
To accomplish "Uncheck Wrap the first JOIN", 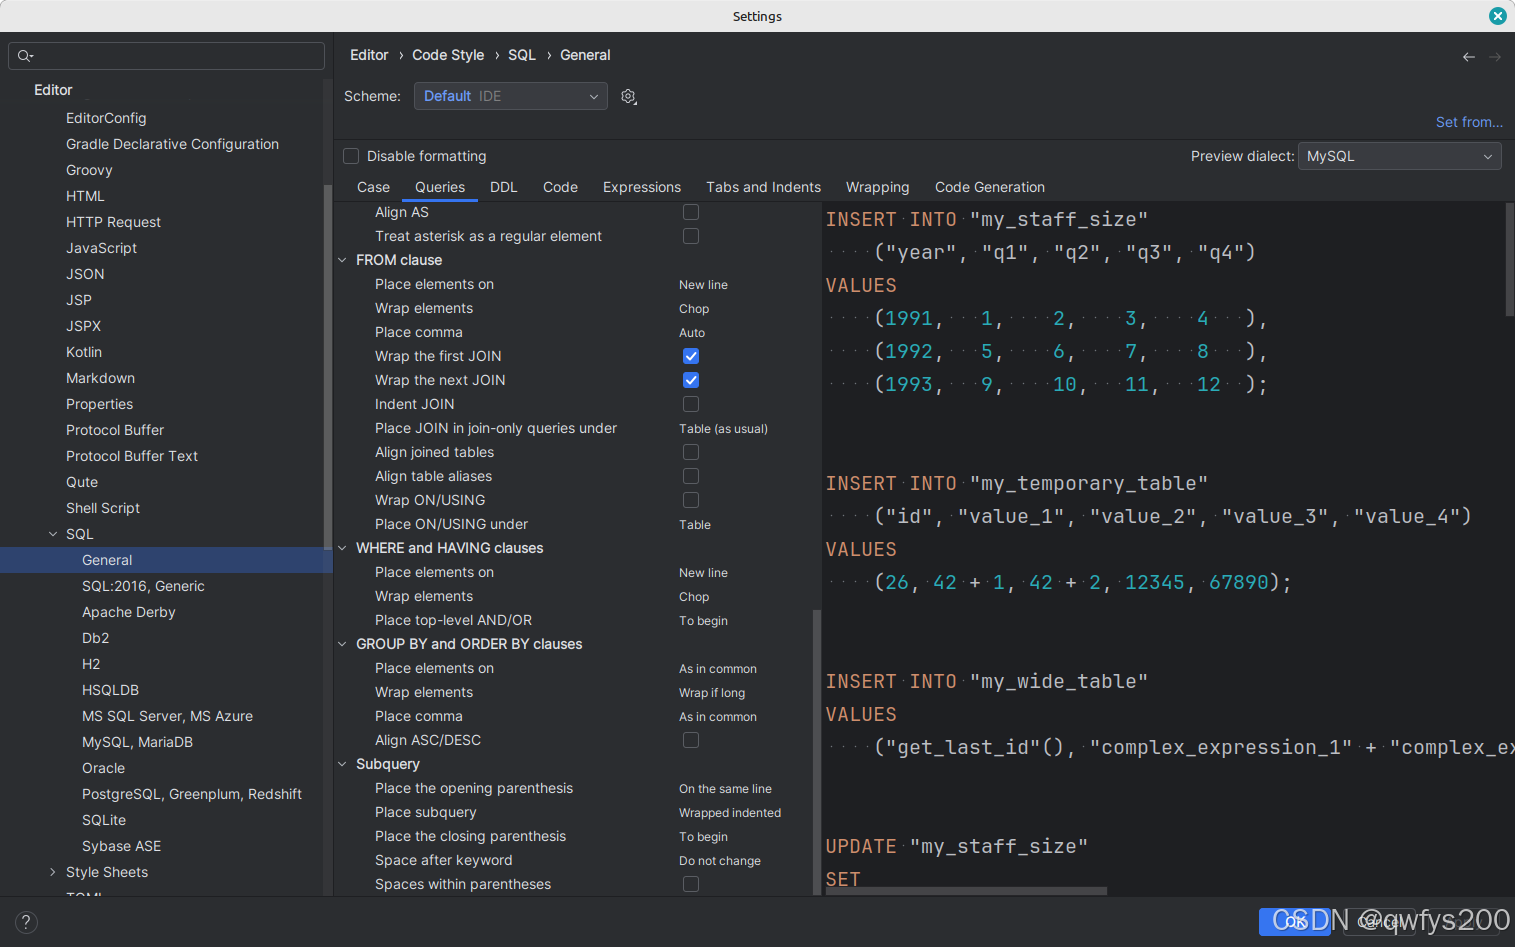I will point(691,356).
